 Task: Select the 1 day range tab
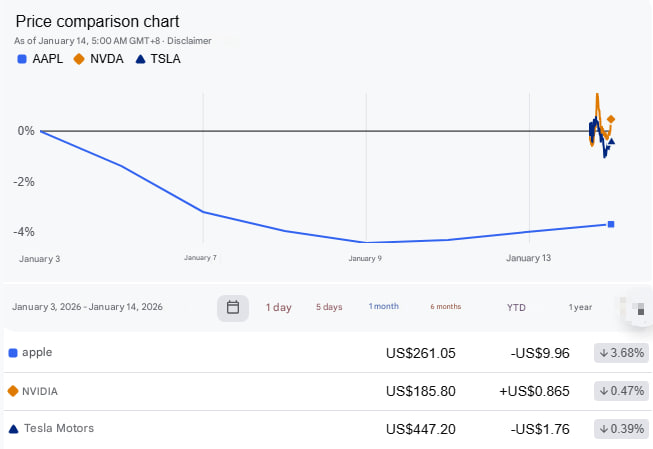point(279,307)
